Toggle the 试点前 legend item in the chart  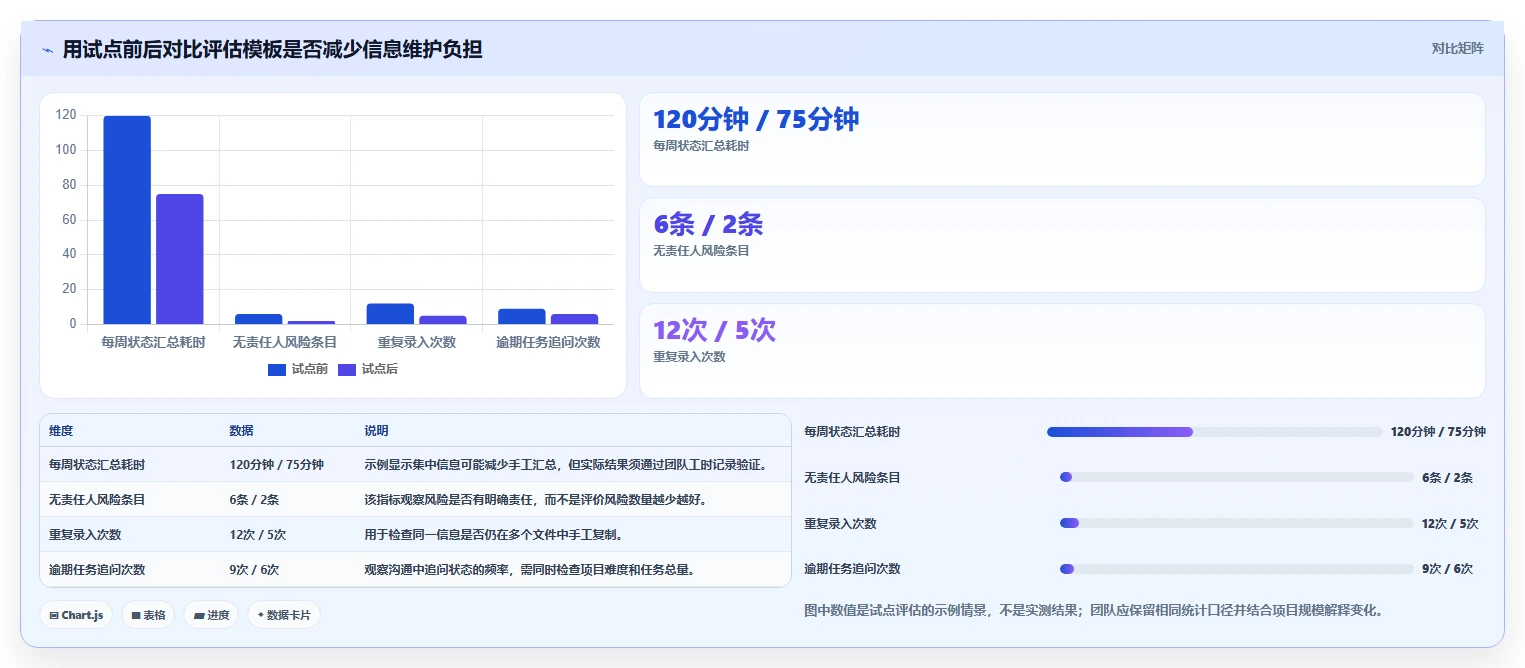pyautogui.click(x=298, y=369)
